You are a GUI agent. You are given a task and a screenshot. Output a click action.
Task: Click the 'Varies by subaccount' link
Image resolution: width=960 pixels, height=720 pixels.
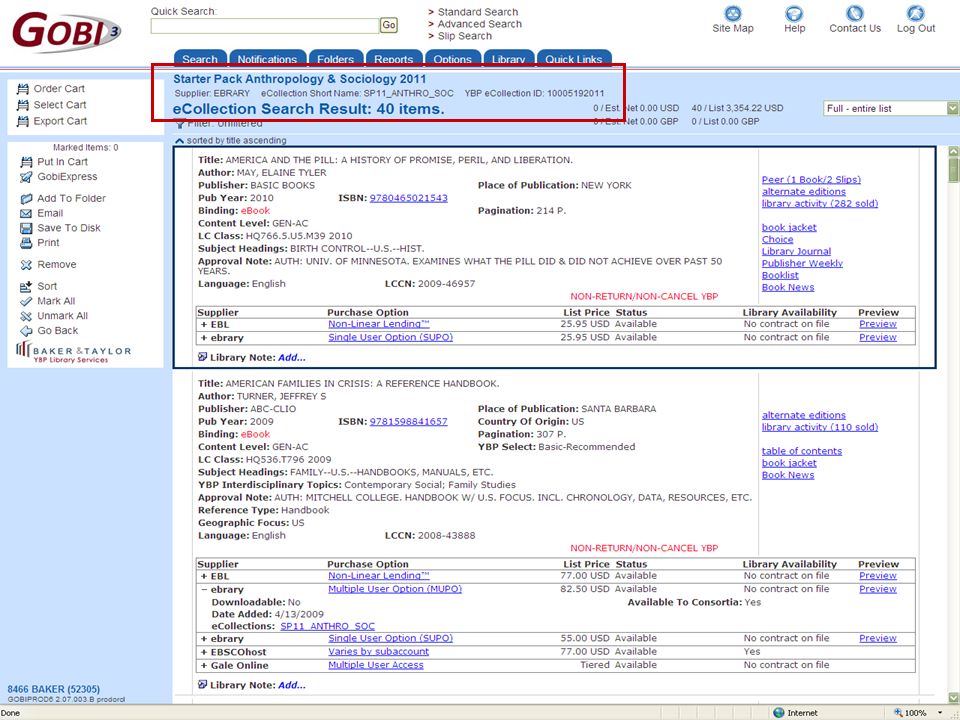click(378, 651)
